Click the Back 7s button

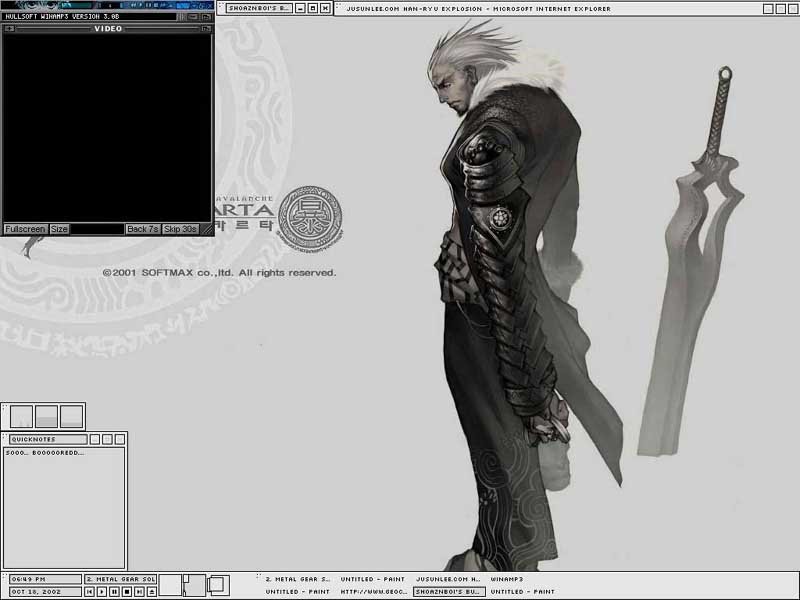(x=143, y=229)
